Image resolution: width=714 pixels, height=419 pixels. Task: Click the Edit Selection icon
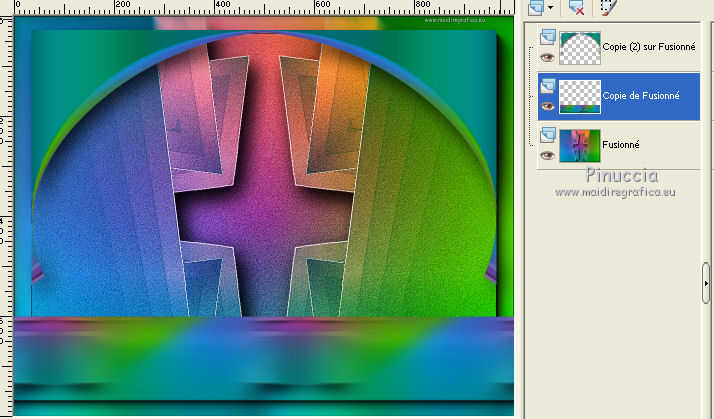[607, 7]
